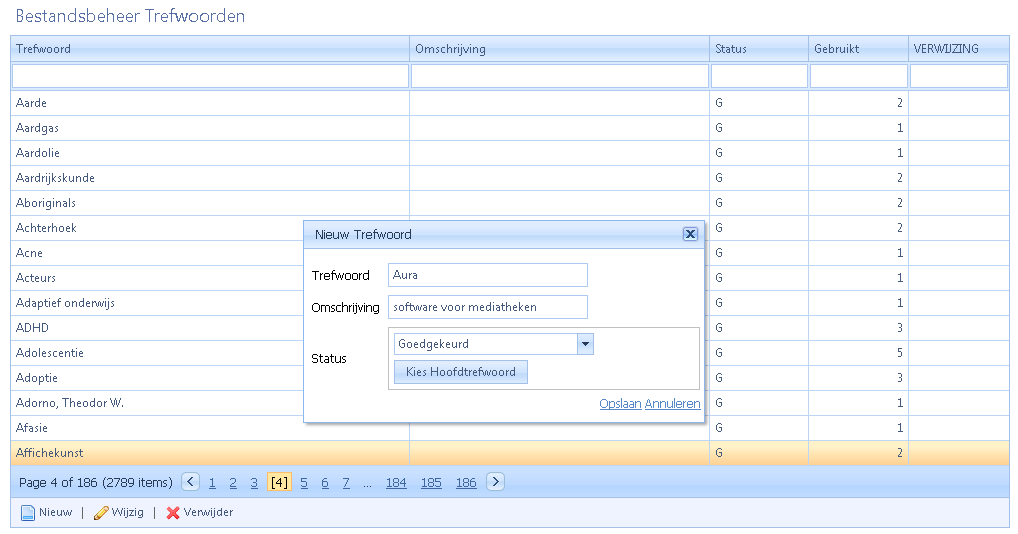Click the Trefwoord column filter box

coord(210,76)
